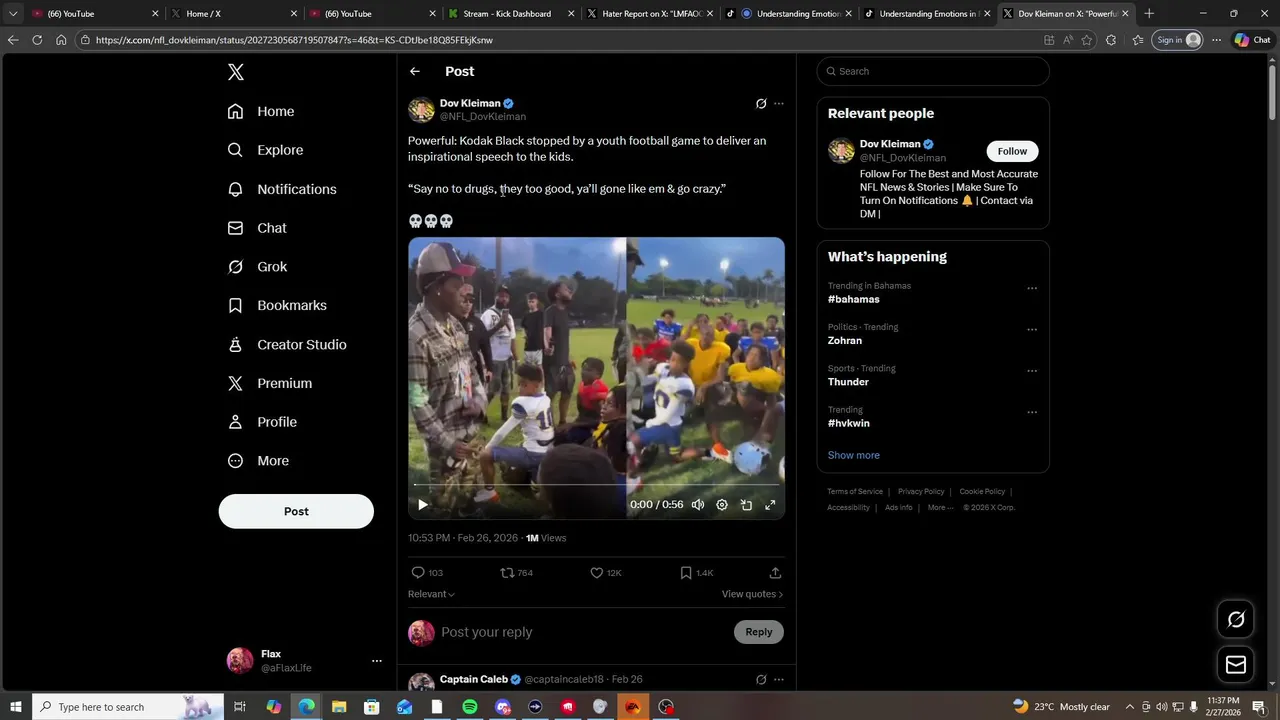Open Terms of Service link

[x=855, y=491]
